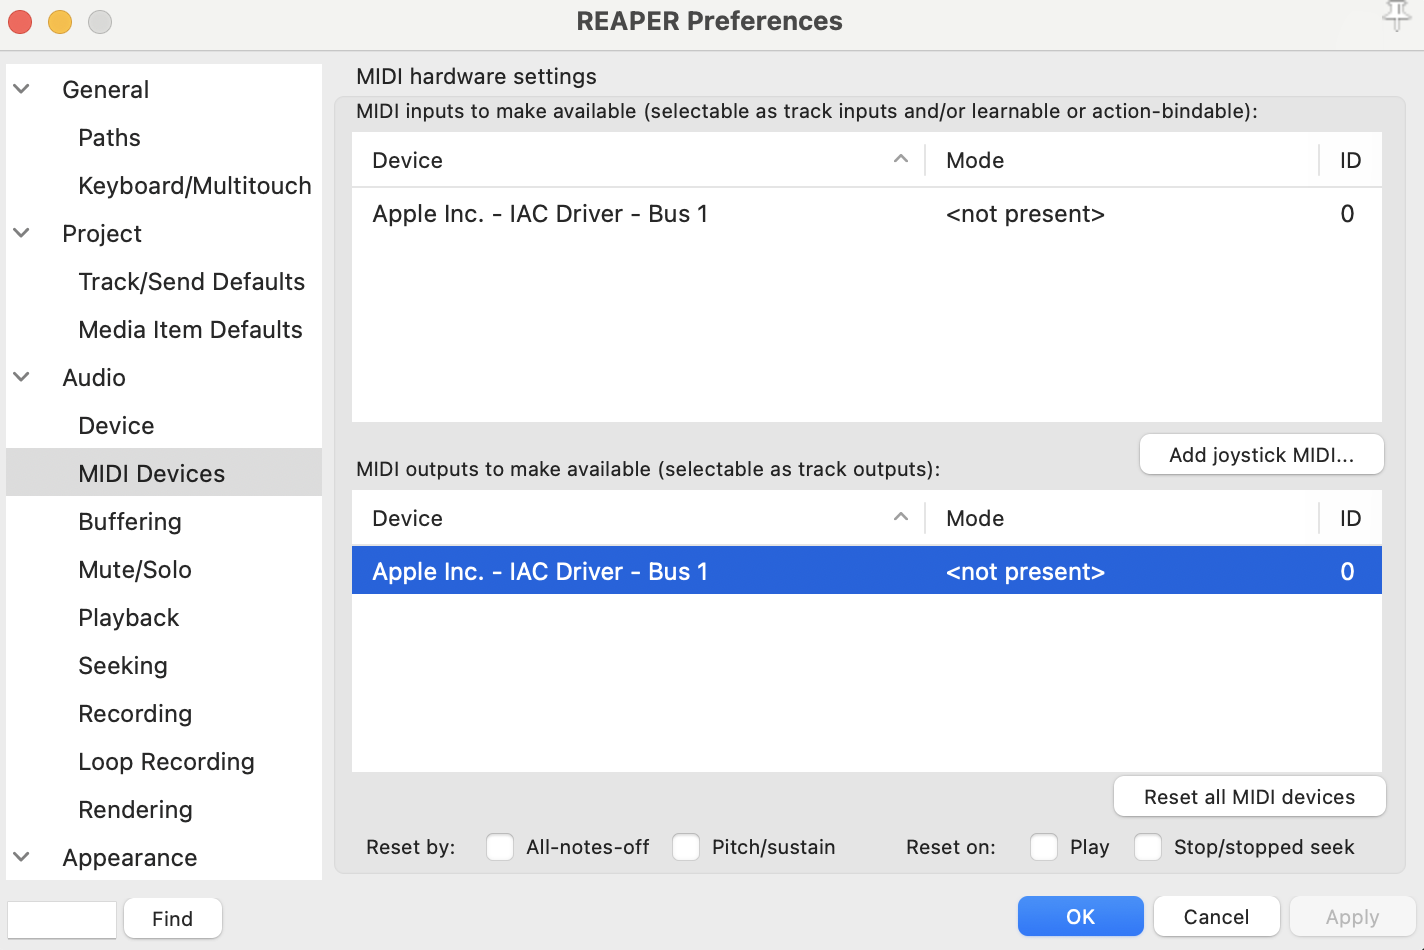Click the Apply button
1424x950 pixels.
pos(1353,916)
